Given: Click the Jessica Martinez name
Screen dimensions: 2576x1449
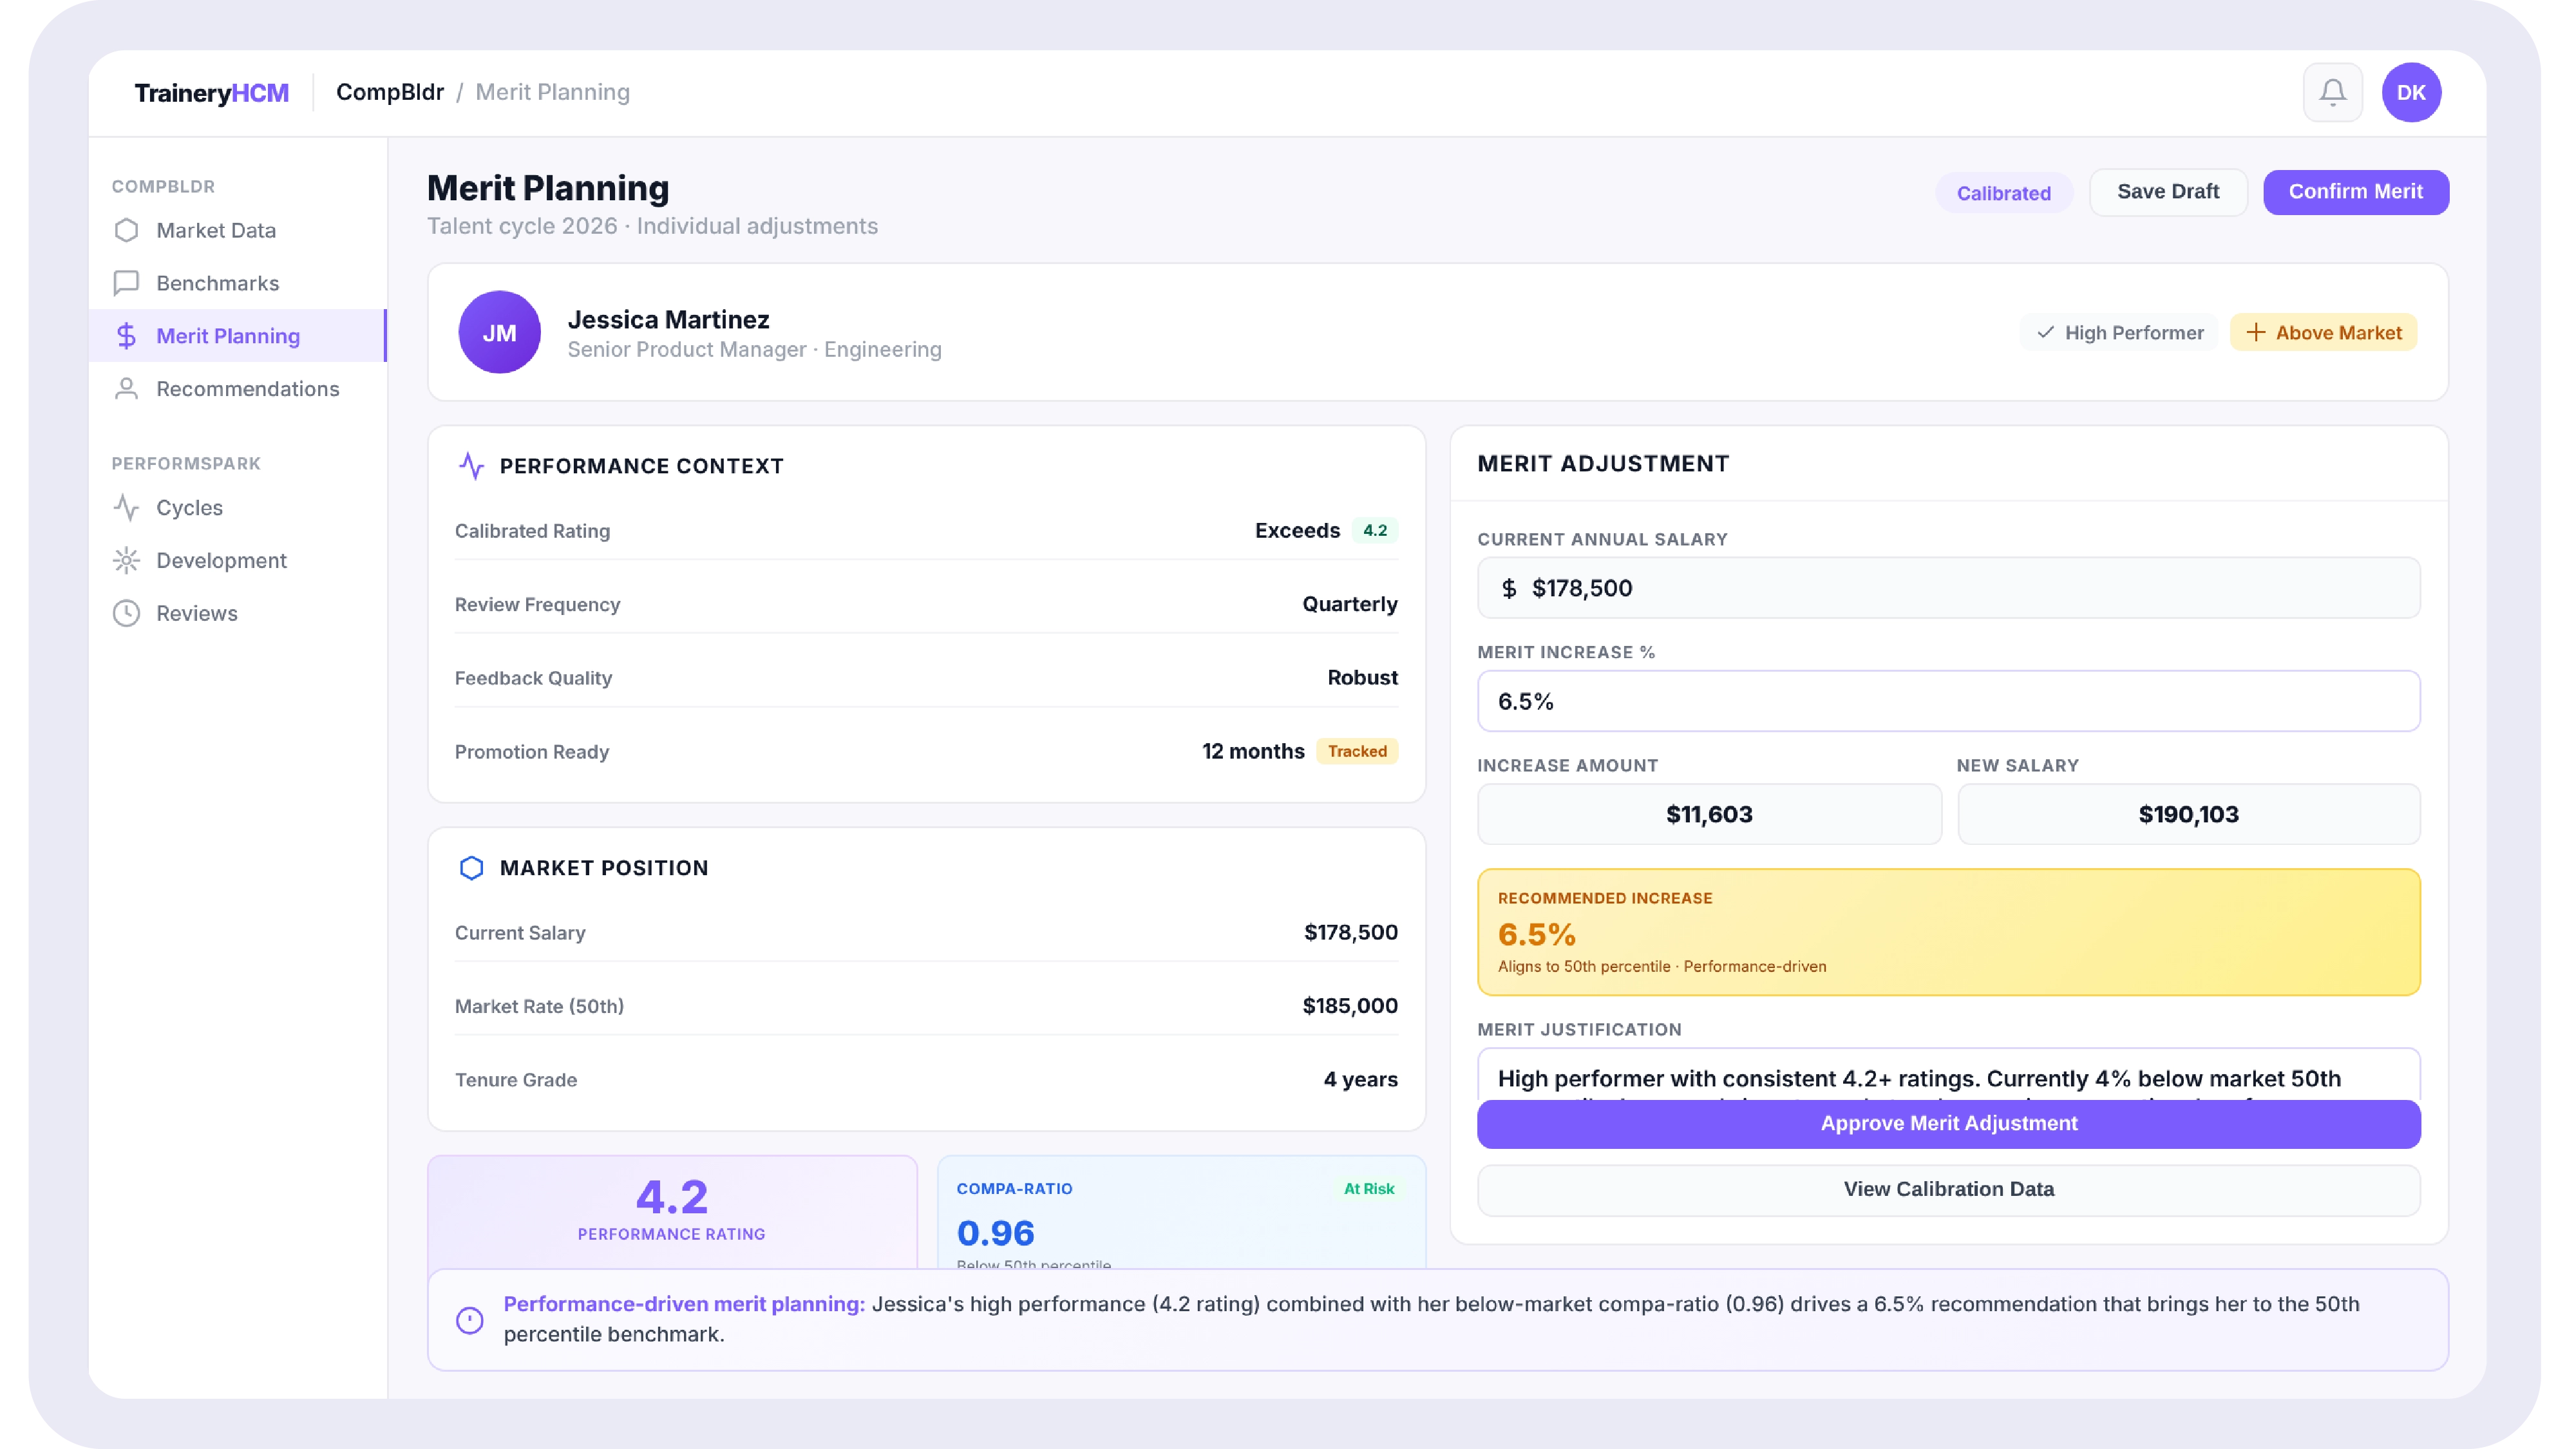Looking at the screenshot, I should 668,320.
